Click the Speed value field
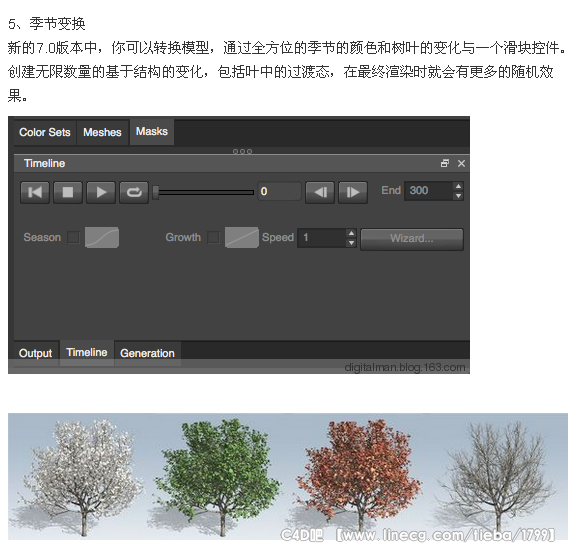 pos(322,238)
